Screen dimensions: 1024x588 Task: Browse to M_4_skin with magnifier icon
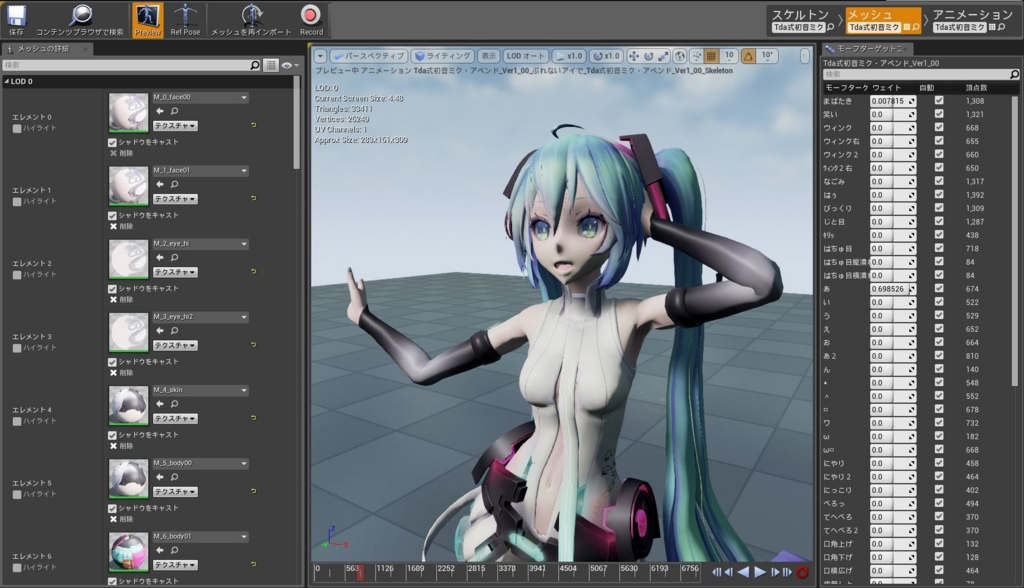click(174, 404)
